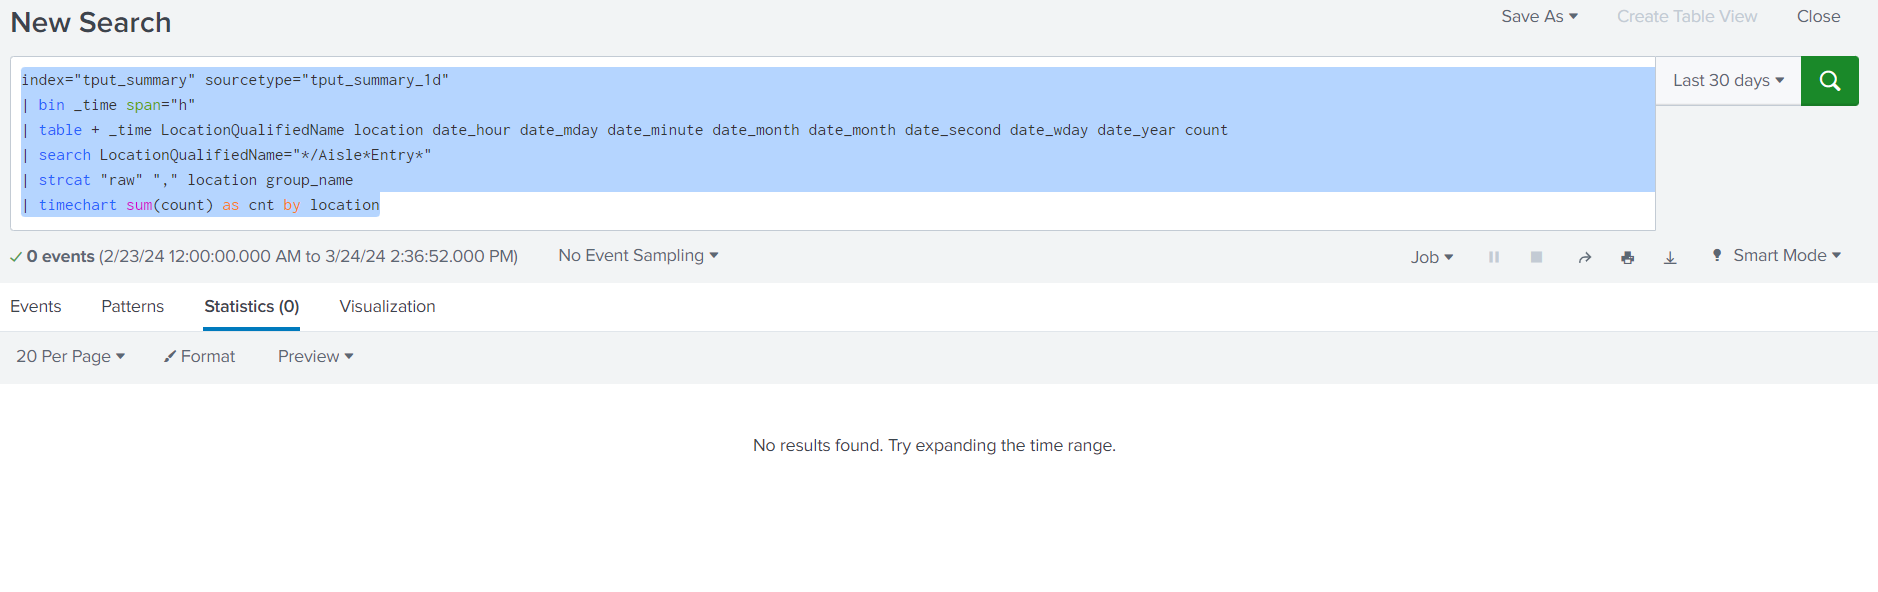The width and height of the screenshot is (1878, 592).
Task: Open the Job menu
Action: coord(1431,257)
